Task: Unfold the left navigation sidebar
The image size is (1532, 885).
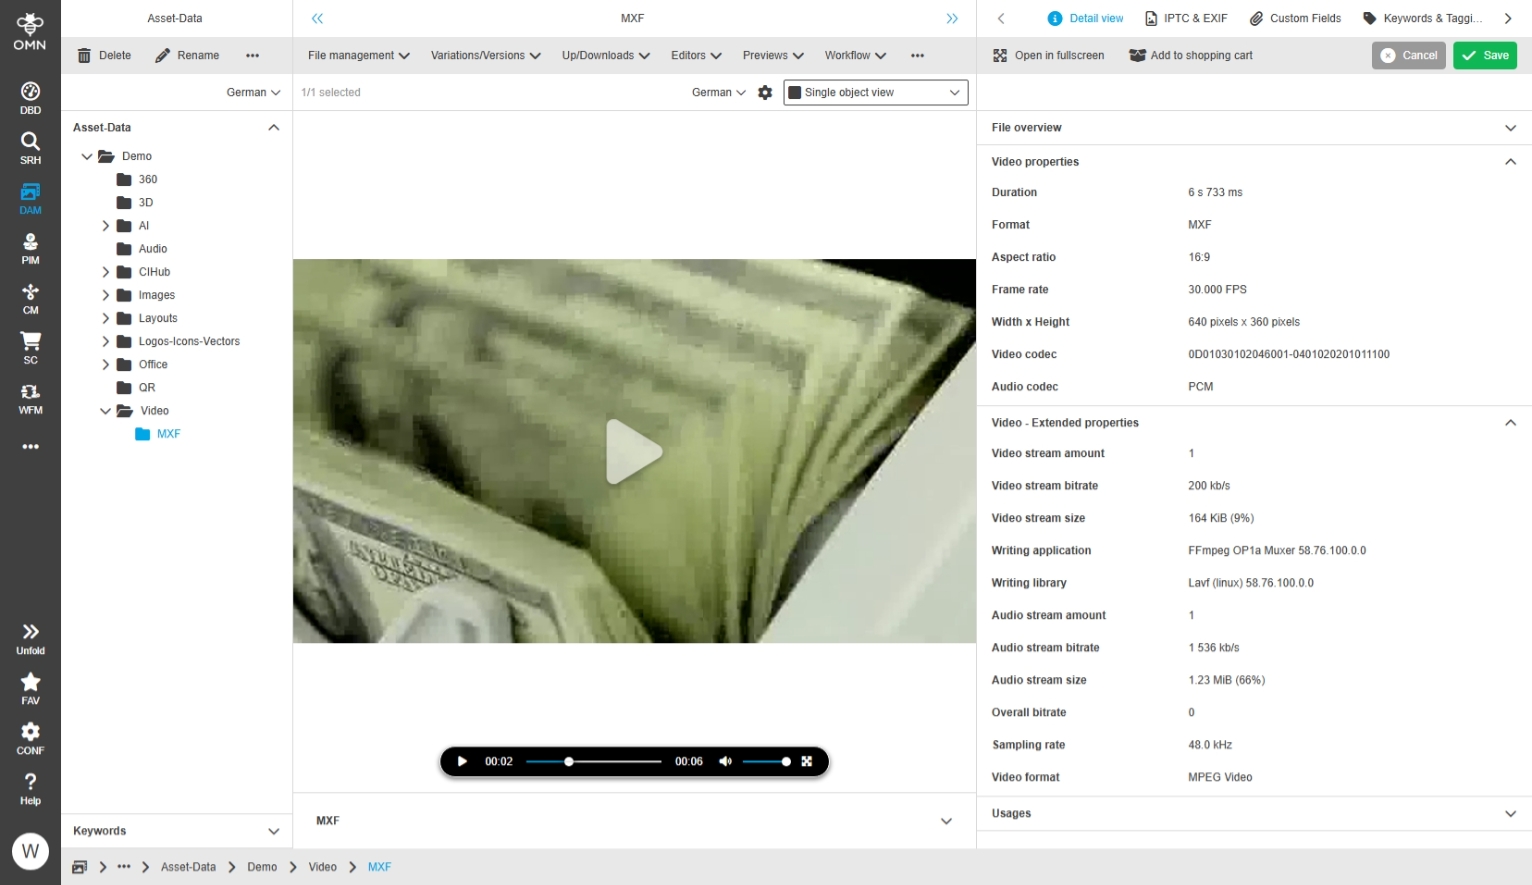Action: [30, 639]
